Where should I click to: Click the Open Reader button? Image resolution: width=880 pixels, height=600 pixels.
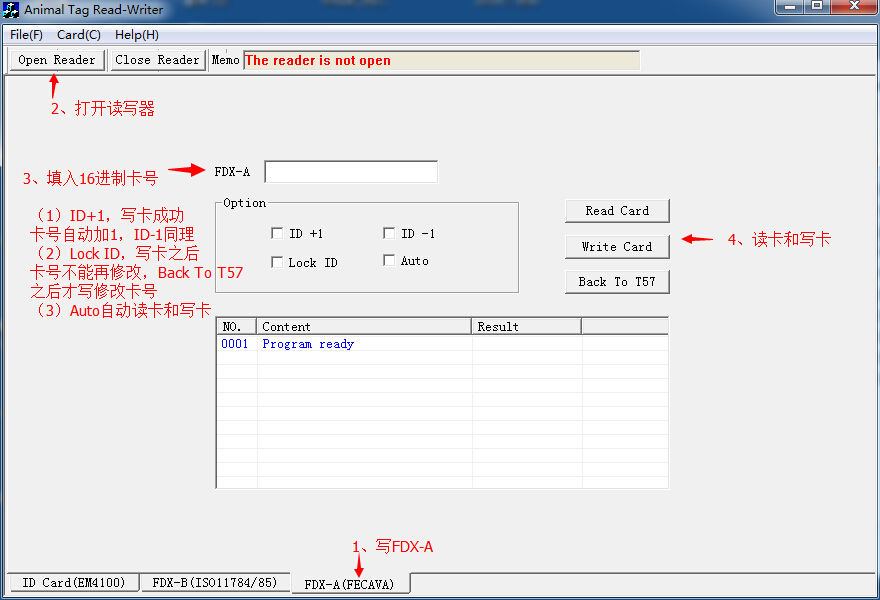click(x=57, y=60)
